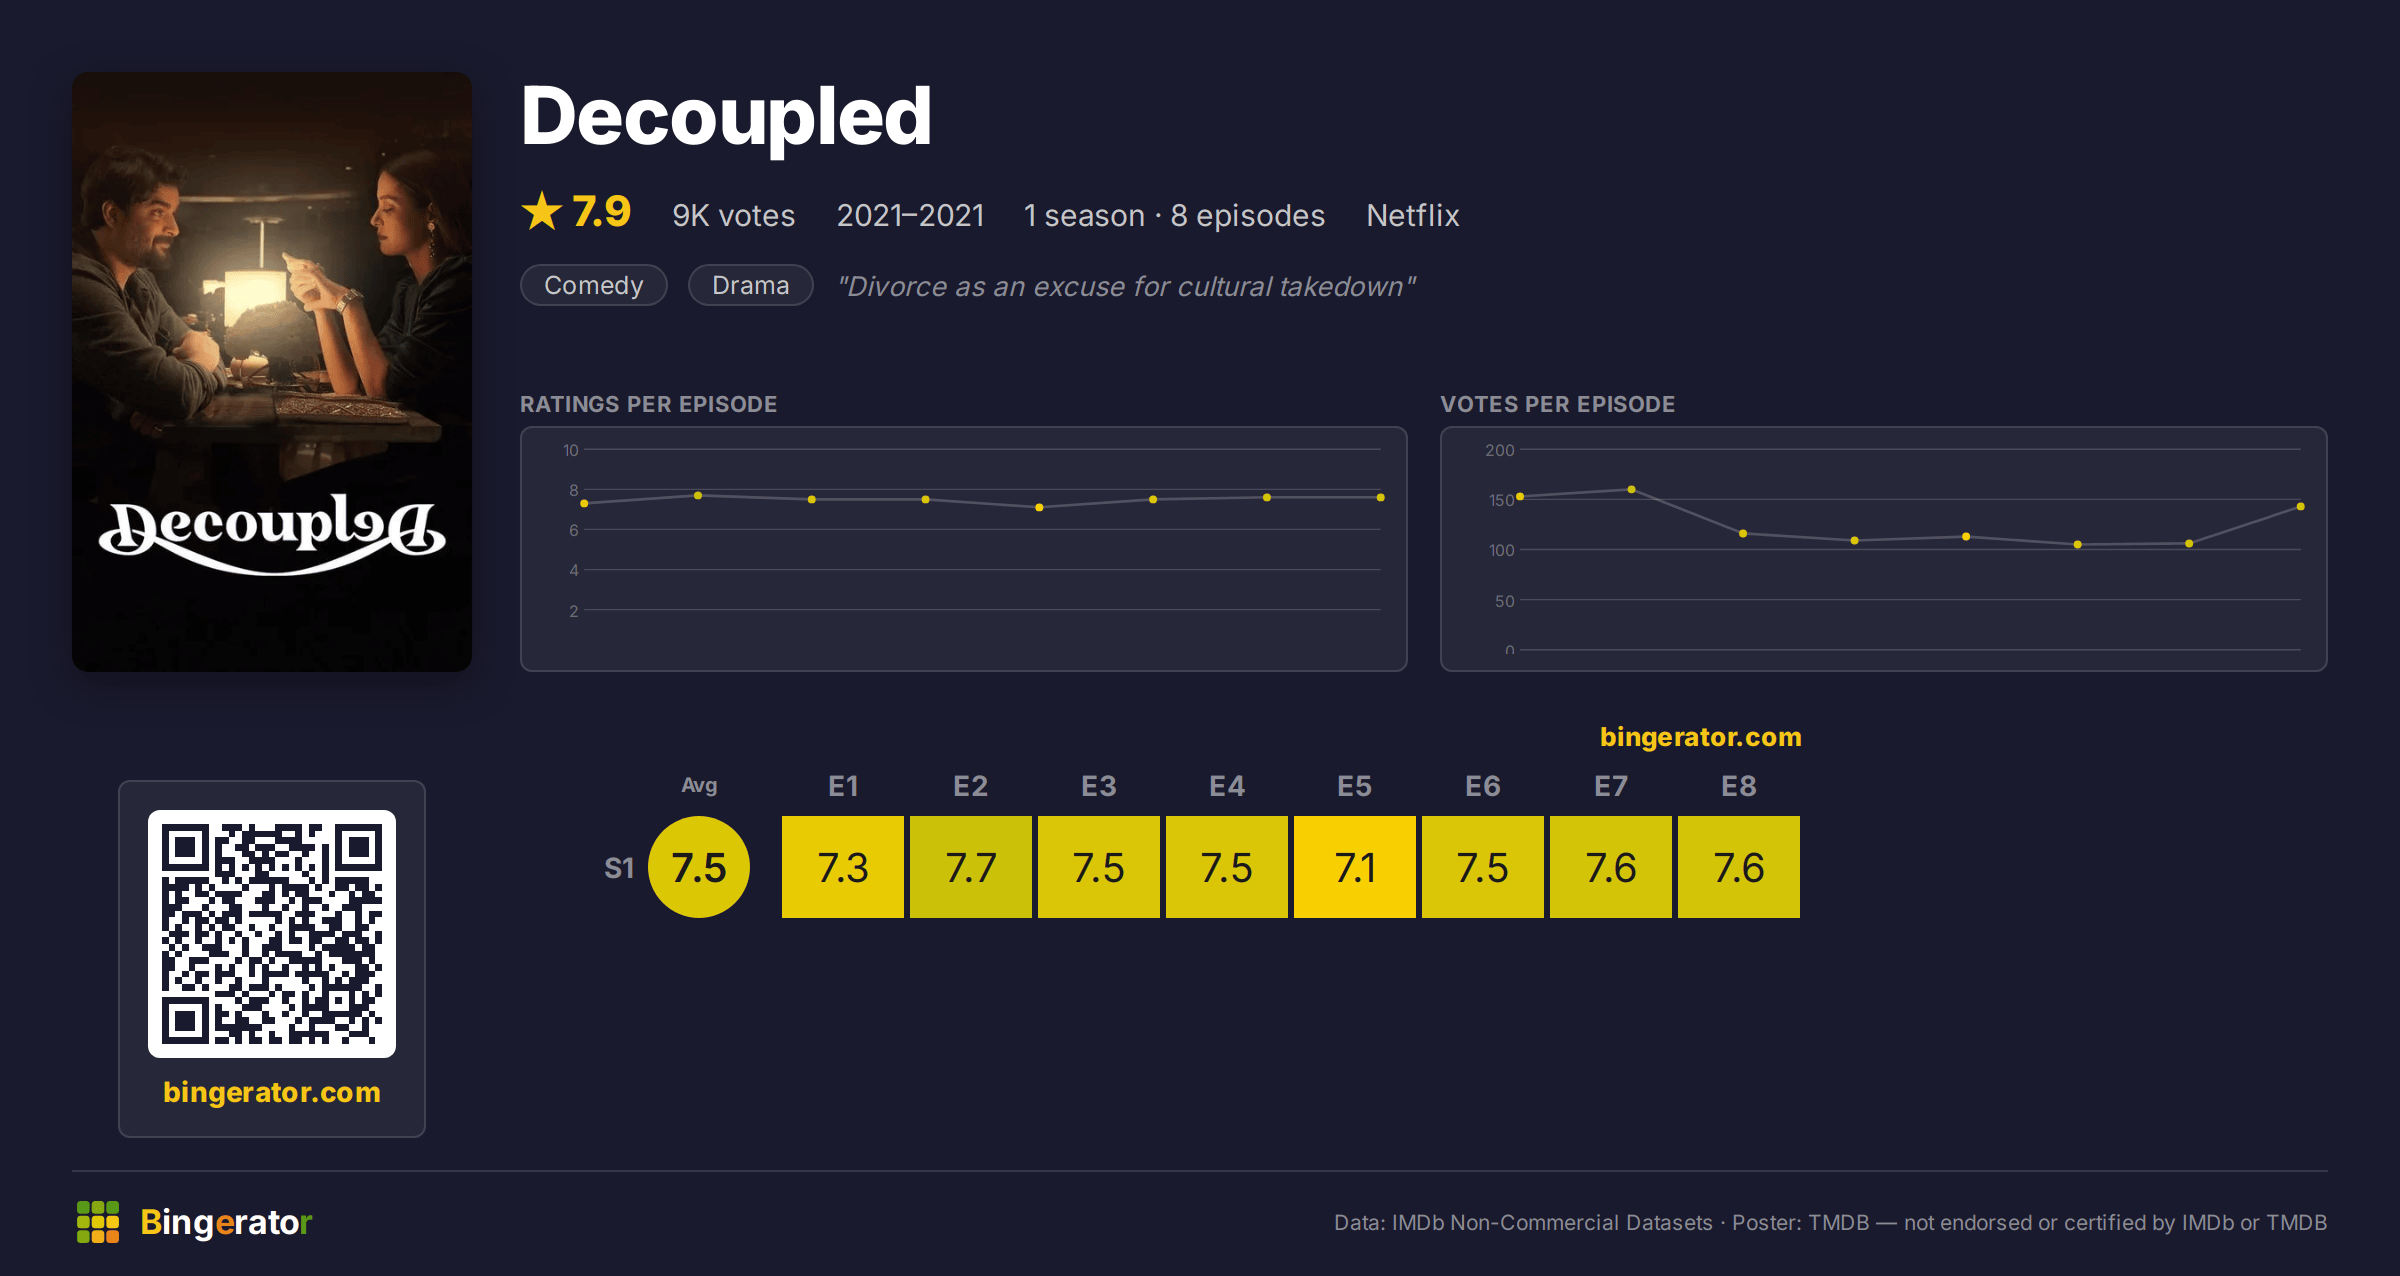Click episode E8 rating tile
2400x1276 pixels.
pyautogui.click(x=1739, y=867)
